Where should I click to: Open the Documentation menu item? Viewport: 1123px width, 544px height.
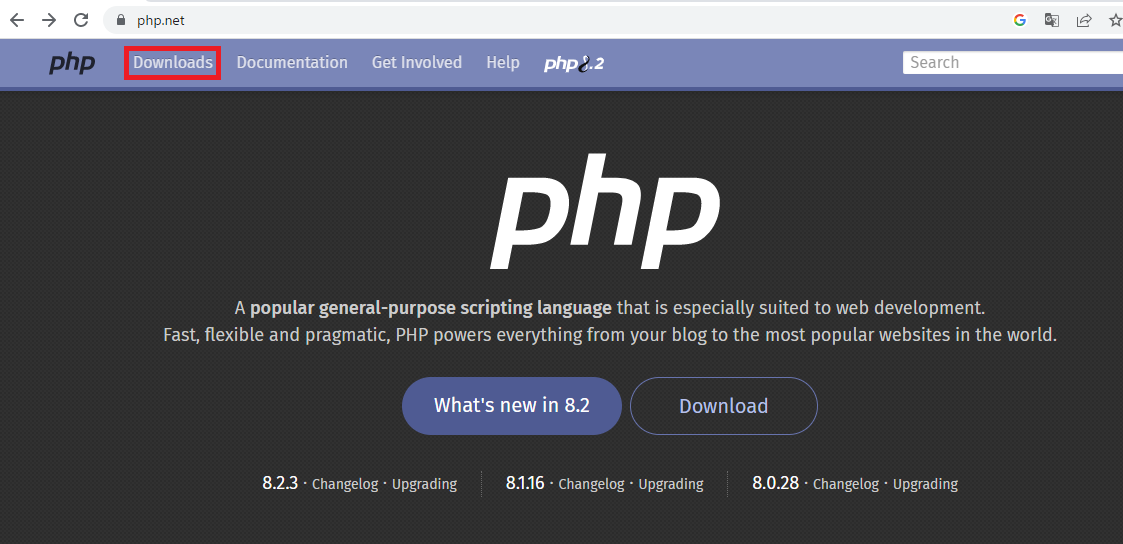click(292, 62)
